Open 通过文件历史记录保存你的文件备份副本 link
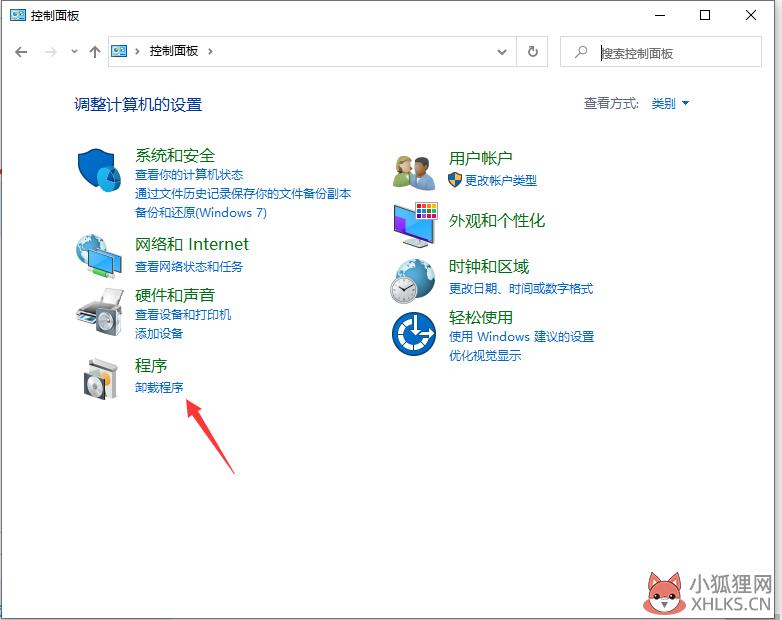This screenshot has width=782, height=620. [x=243, y=194]
